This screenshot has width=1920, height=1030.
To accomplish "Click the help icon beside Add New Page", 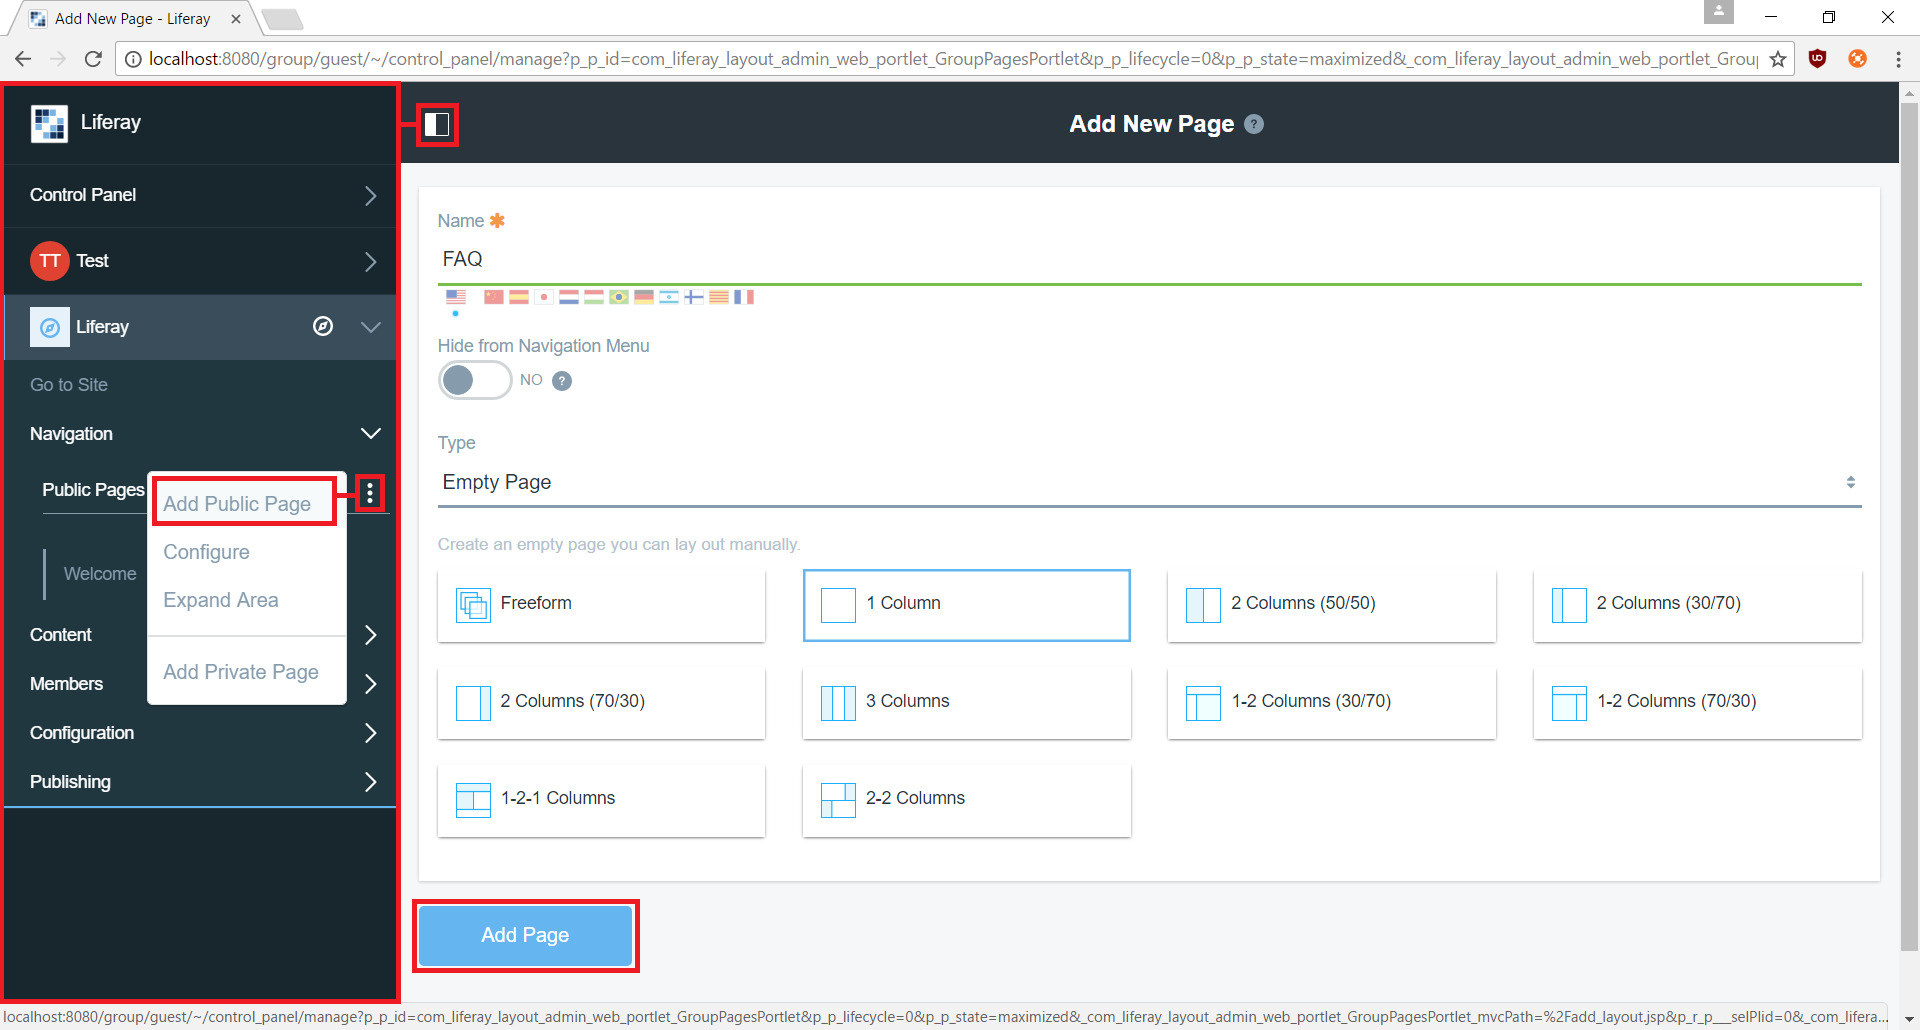I will [x=1254, y=123].
